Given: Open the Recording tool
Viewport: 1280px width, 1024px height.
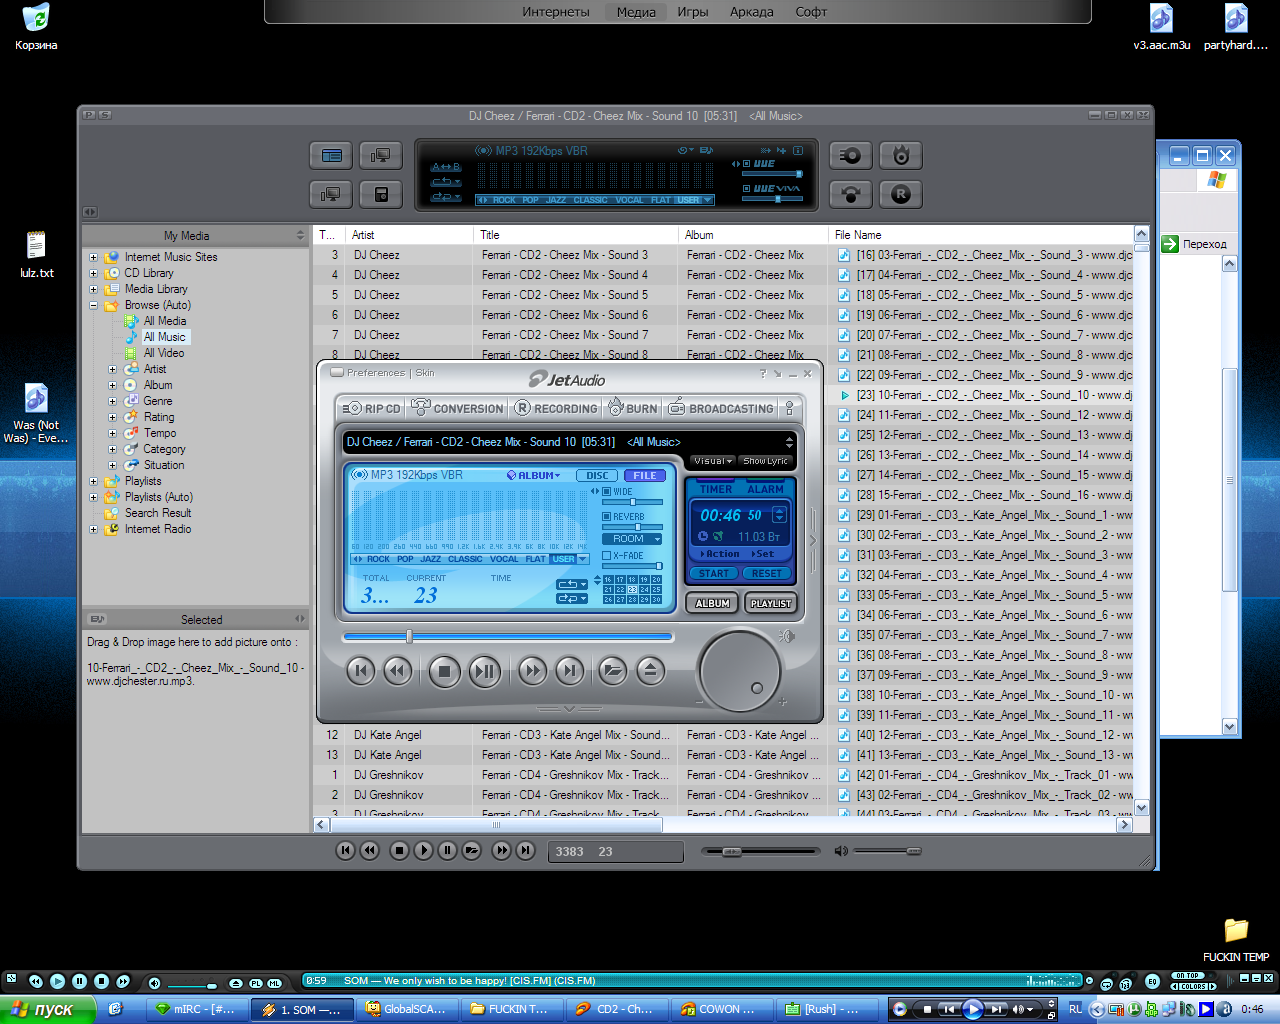Looking at the screenshot, I should (x=556, y=408).
